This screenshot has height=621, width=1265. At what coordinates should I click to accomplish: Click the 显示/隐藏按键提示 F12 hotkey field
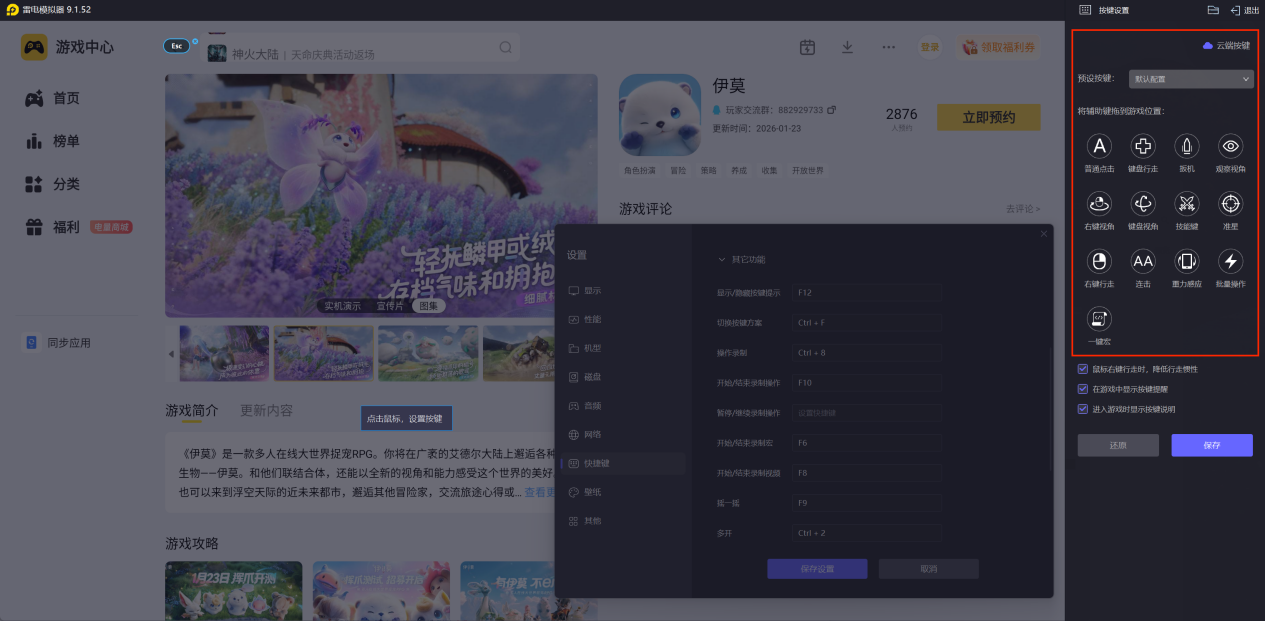(866, 293)
